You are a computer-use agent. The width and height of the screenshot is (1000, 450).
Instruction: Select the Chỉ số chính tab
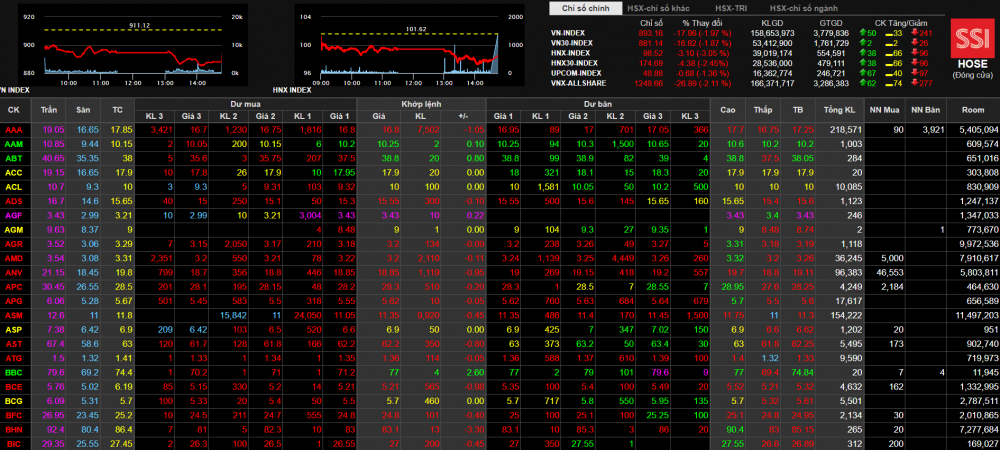[x=585, y=7]
